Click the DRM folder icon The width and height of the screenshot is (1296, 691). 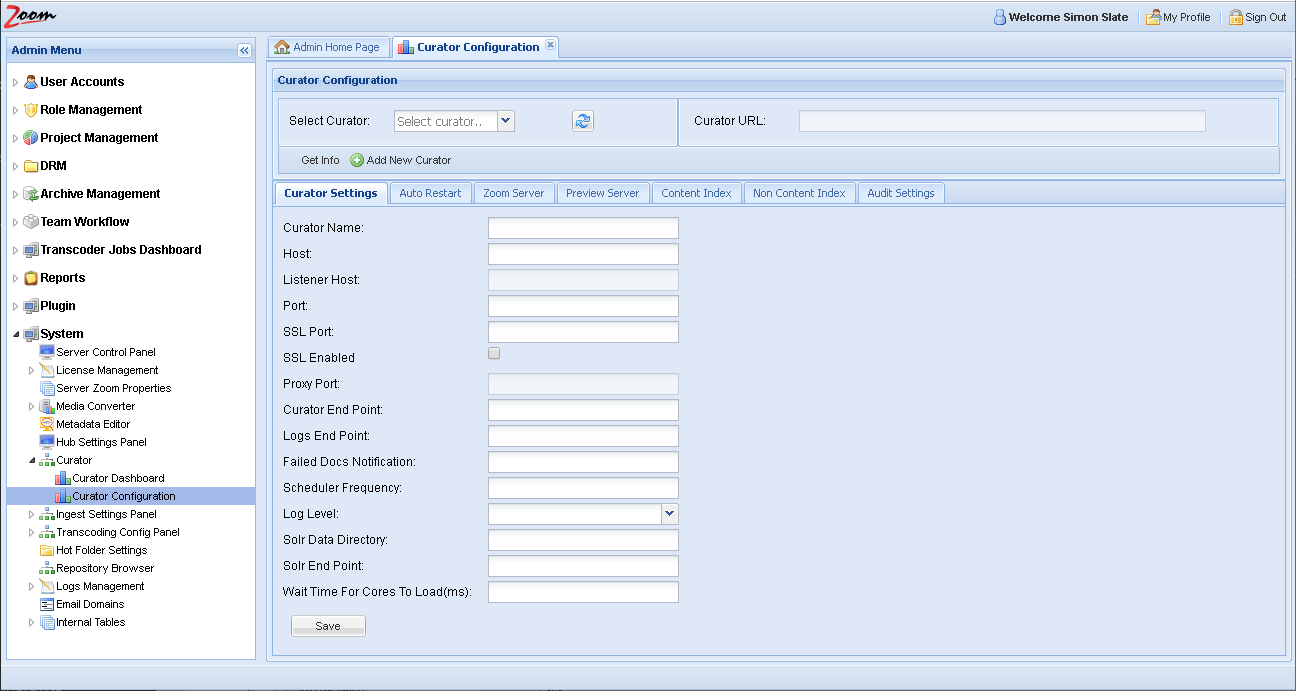pos(31,166)
